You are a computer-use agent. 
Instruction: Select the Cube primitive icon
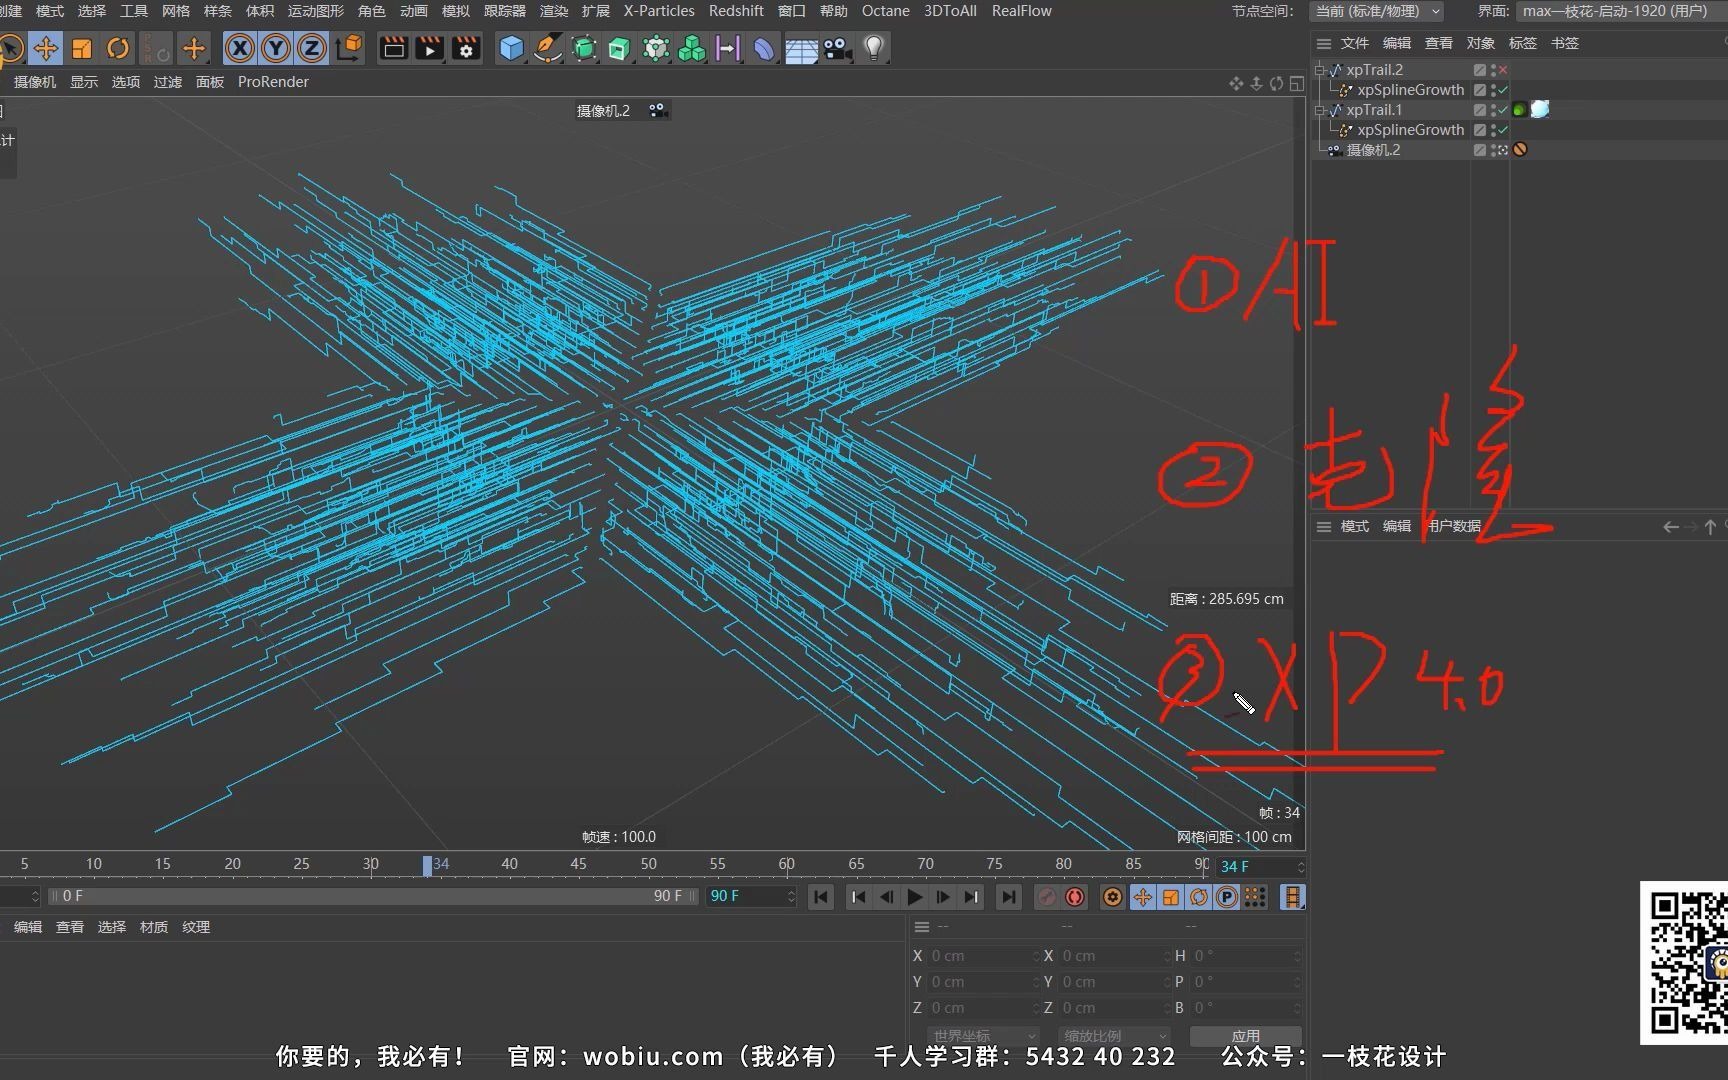(511, 48)
